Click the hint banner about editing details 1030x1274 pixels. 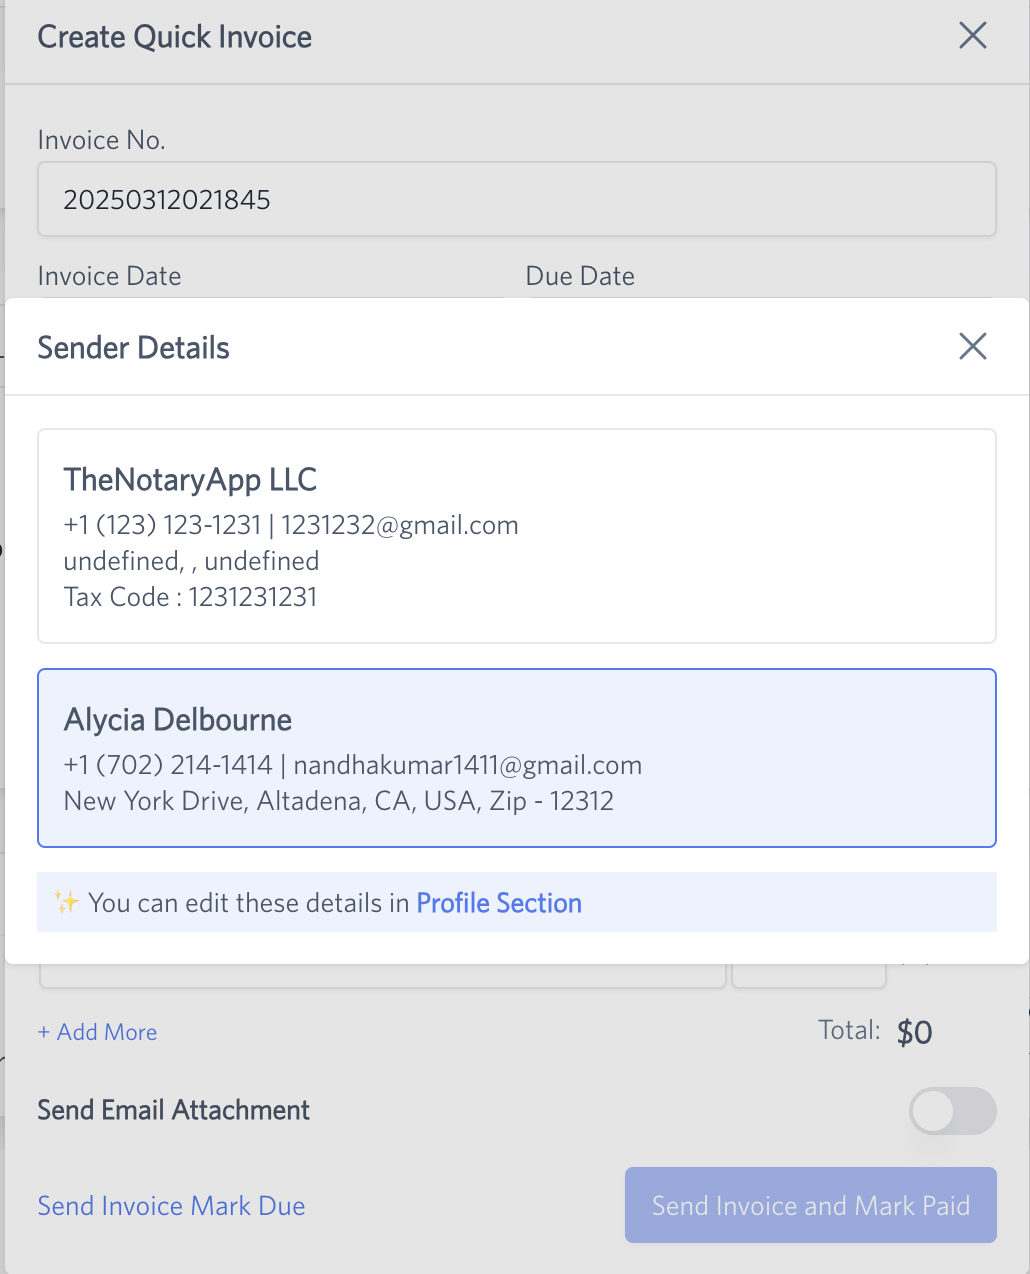516,902
